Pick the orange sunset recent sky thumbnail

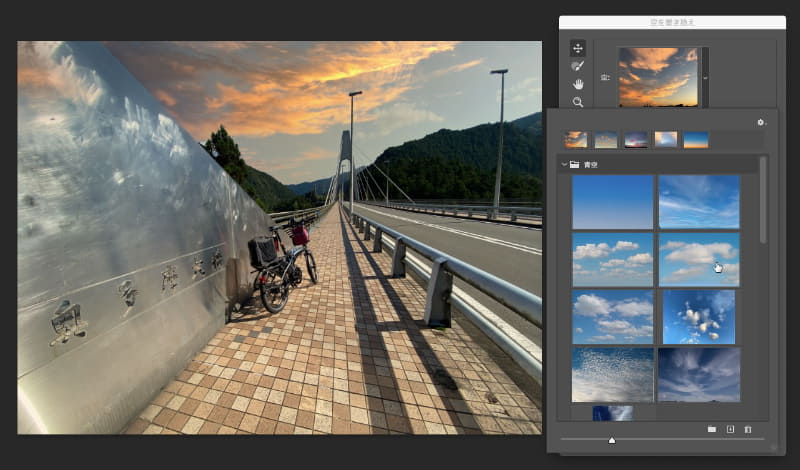pos(576,139)
